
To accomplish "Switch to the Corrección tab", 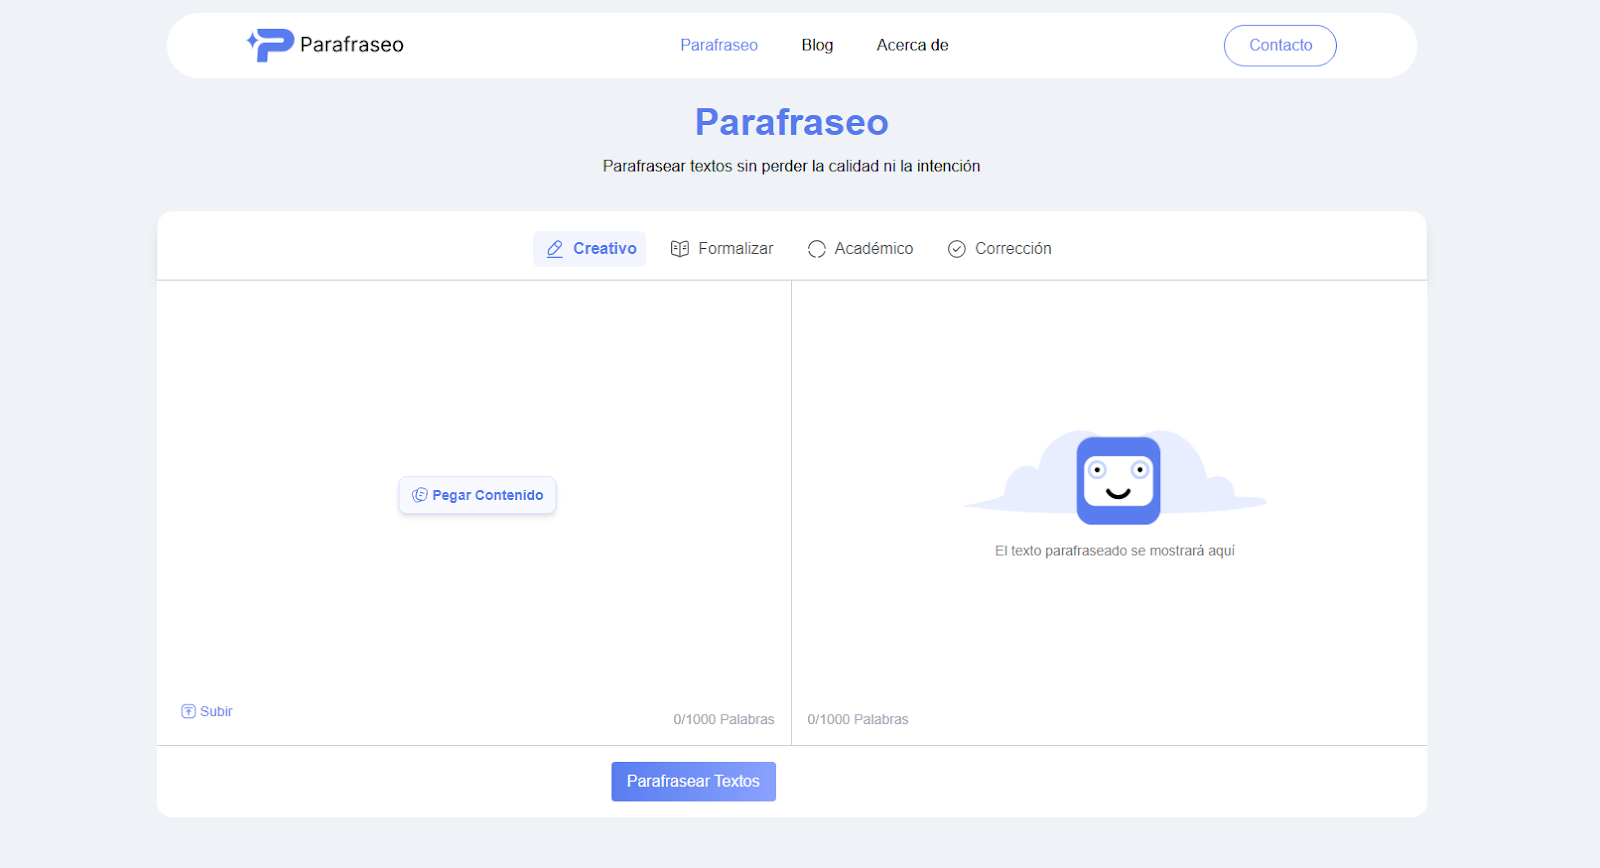I will coord(1000,249).
